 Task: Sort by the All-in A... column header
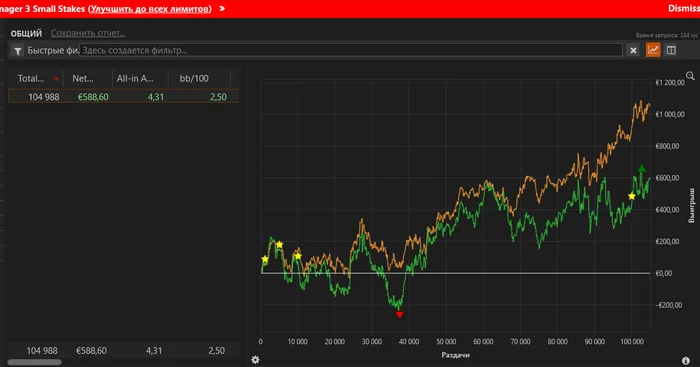[135, 79]
